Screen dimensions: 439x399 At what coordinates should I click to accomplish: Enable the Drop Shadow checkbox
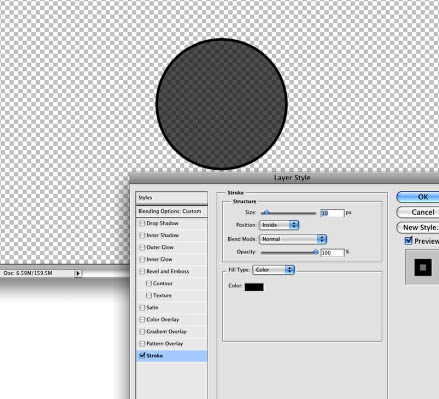point(142,223)
